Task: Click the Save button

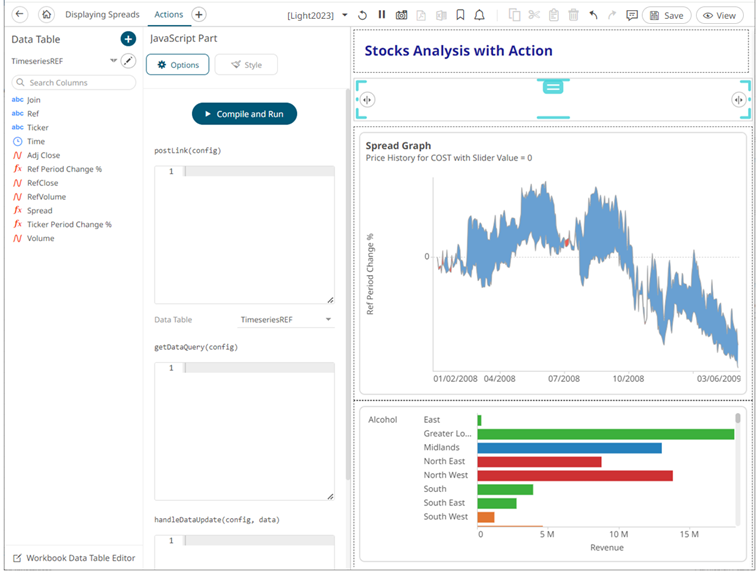Action: tap(666, 15)
